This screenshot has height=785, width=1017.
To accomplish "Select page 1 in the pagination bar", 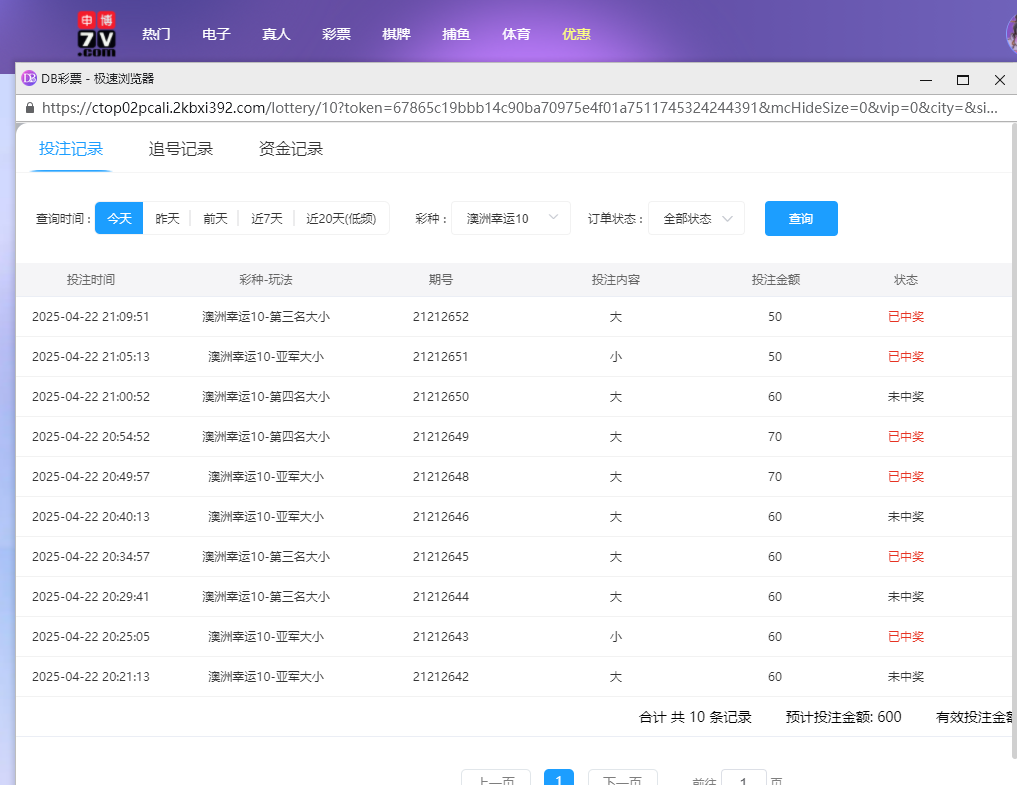I will (559, 778).
